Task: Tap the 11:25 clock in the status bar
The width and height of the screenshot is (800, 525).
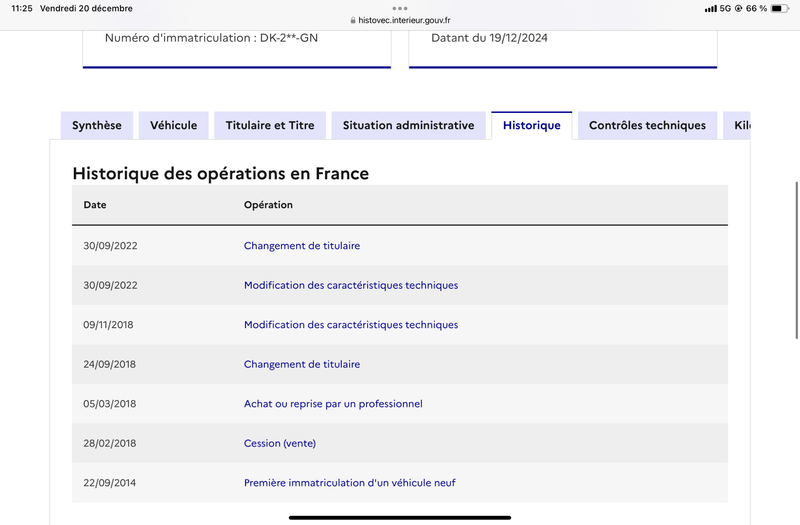Action: (22, 8)
